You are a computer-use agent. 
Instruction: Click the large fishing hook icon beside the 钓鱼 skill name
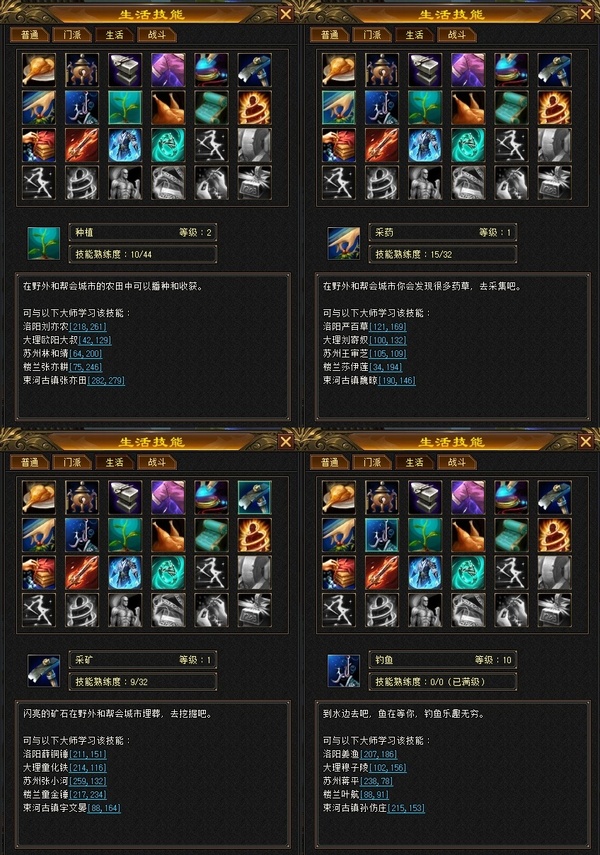[x=344, y=671]
